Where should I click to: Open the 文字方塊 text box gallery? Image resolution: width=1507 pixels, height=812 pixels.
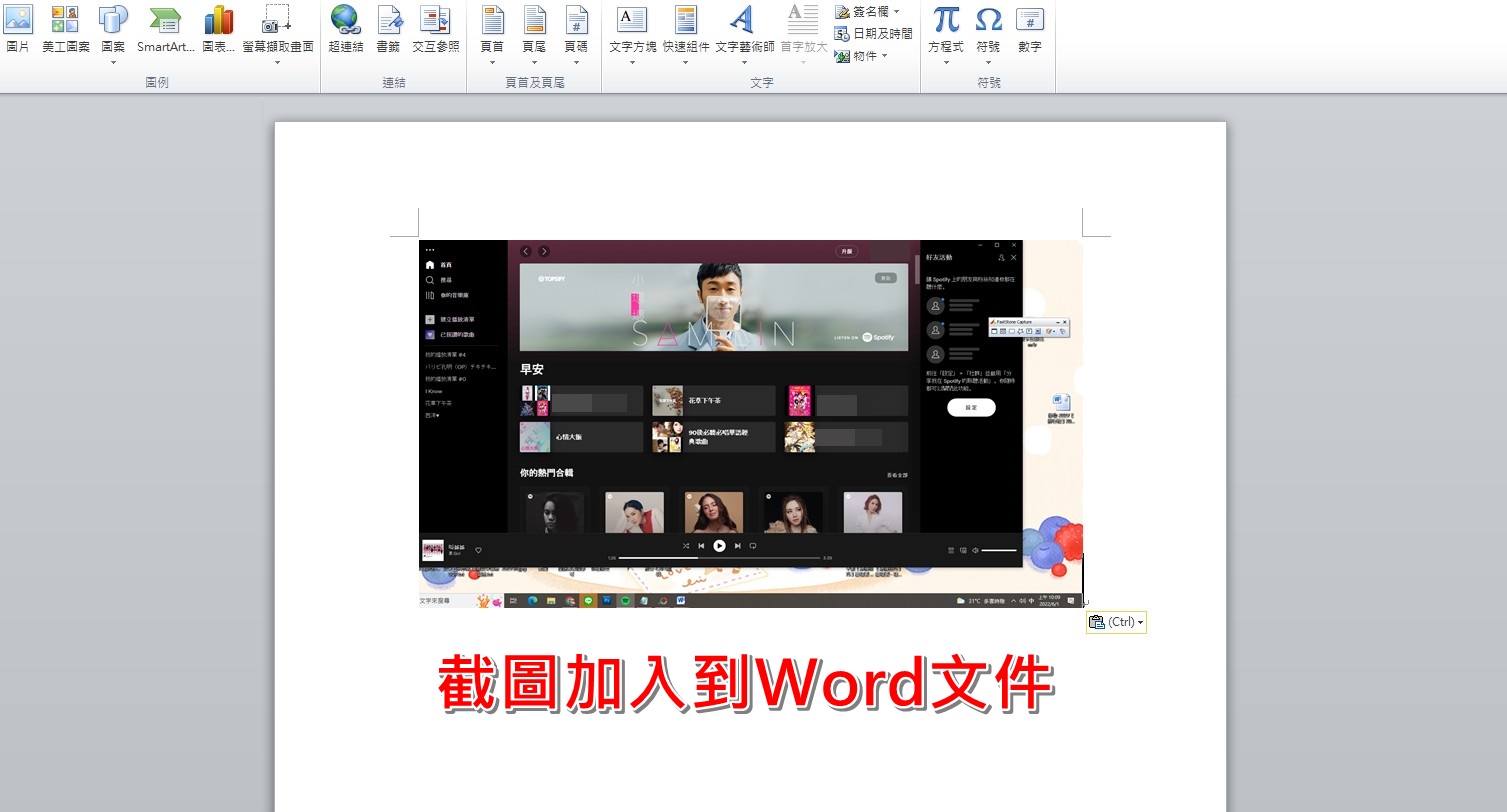[x=633, y=34]
